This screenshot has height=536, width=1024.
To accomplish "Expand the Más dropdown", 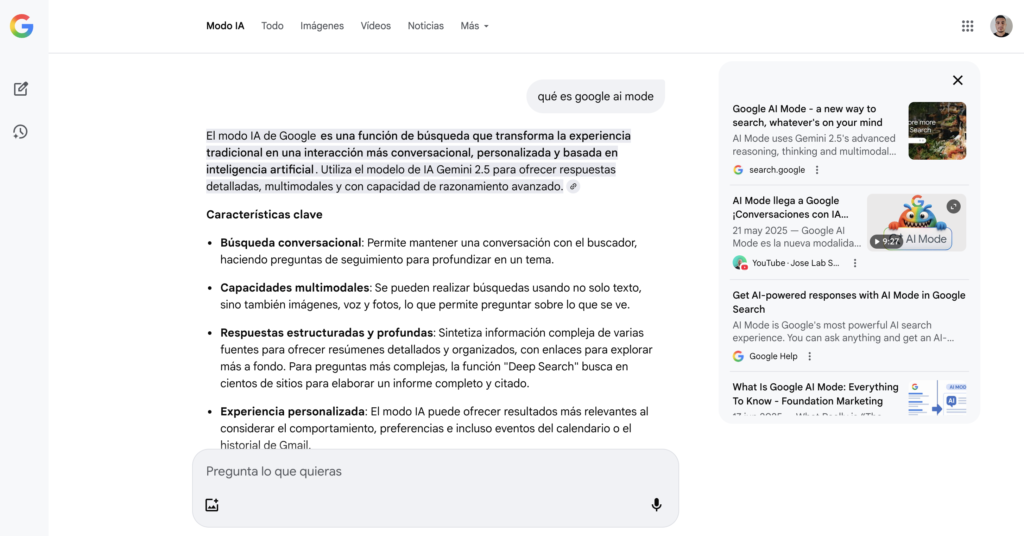I will (474, 26).
